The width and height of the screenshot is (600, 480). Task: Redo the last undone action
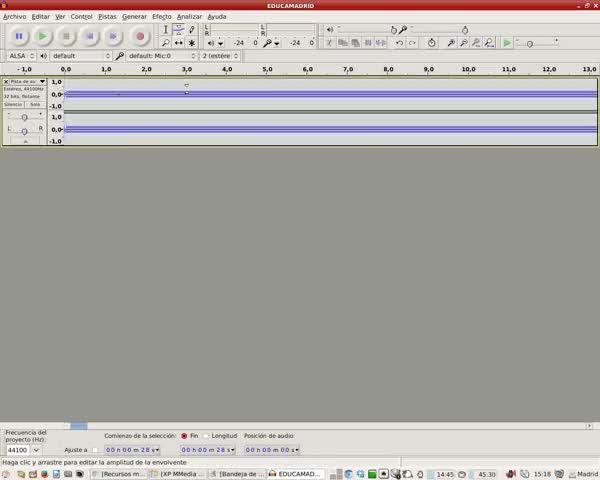click(x=412, y=43)
